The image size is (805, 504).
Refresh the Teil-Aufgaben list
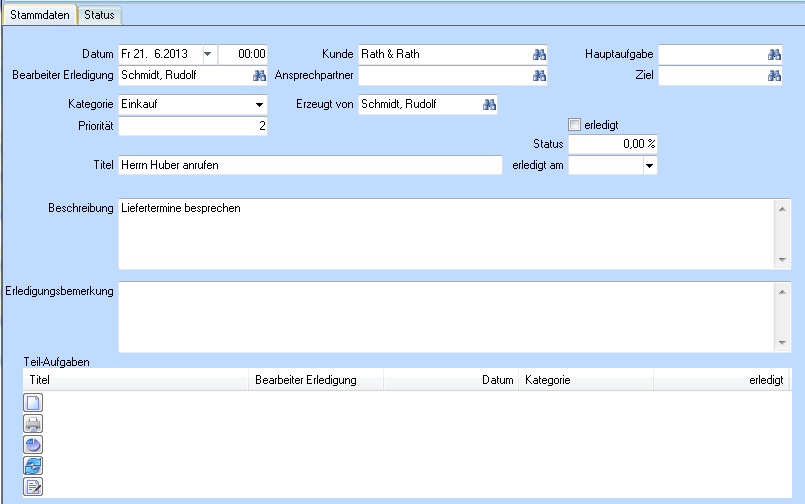coord(33,465)
